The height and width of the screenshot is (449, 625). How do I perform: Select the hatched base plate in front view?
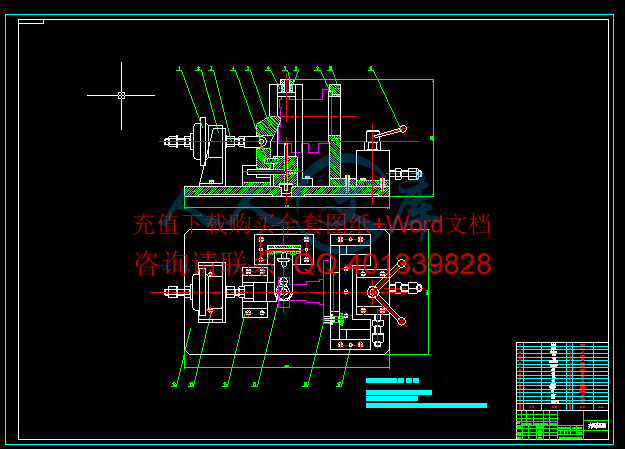287,191
